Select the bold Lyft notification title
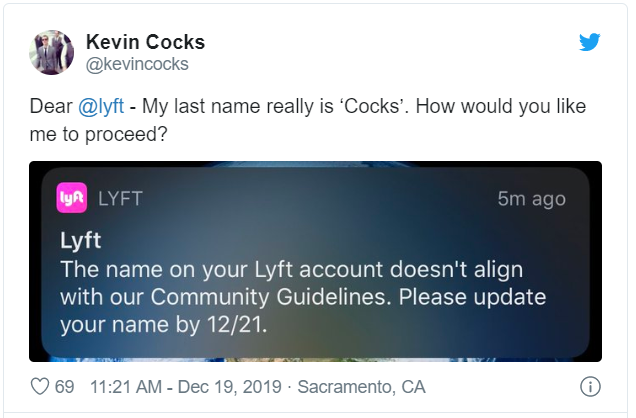The width and height of the screenshot is (636, 418). point(80,243)
